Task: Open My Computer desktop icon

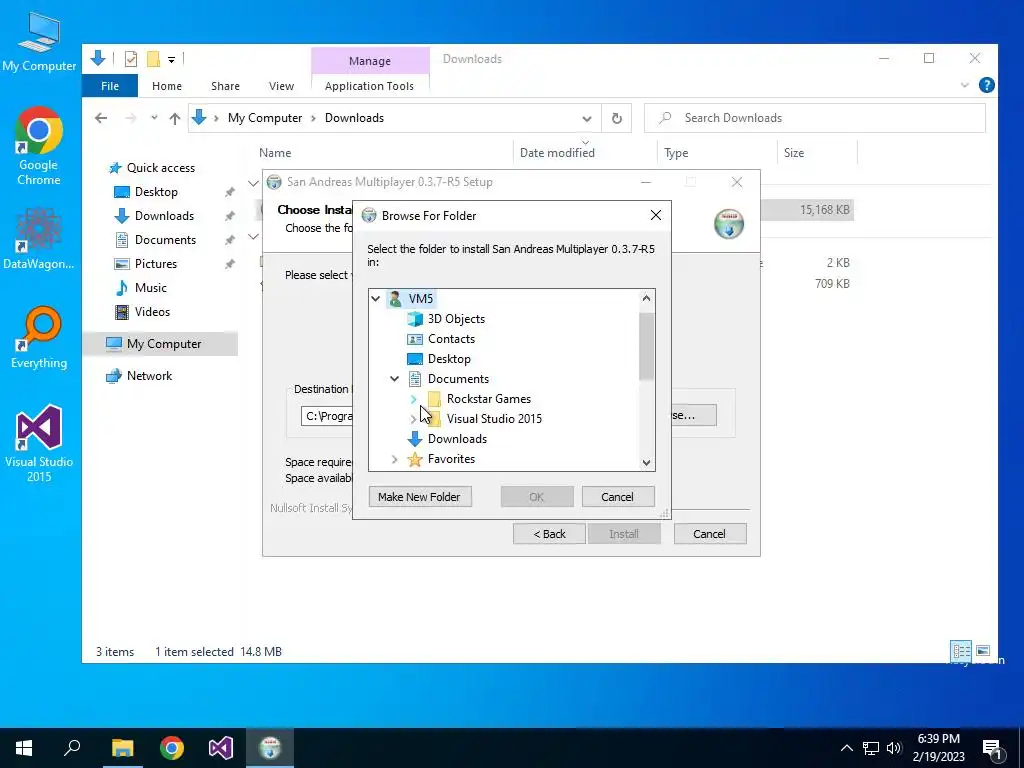Action: [x=39, y=42]
